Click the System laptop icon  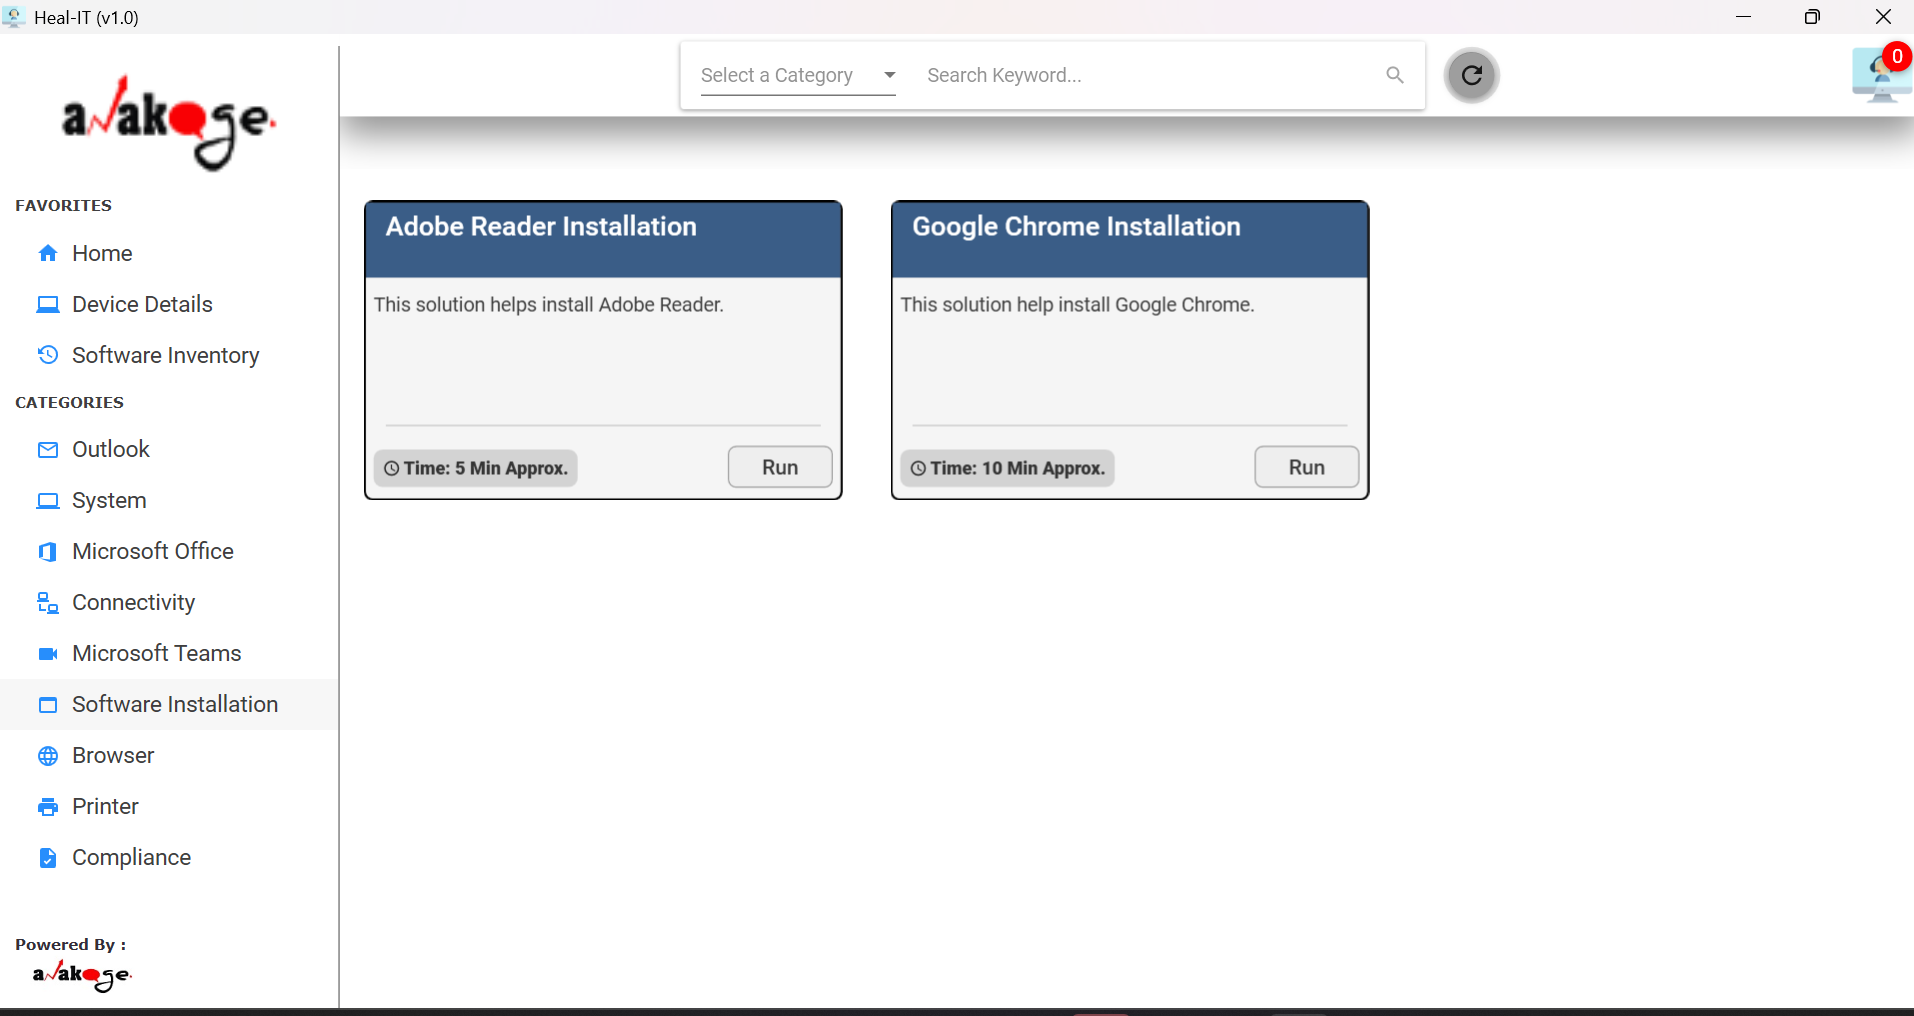[48, 501]
